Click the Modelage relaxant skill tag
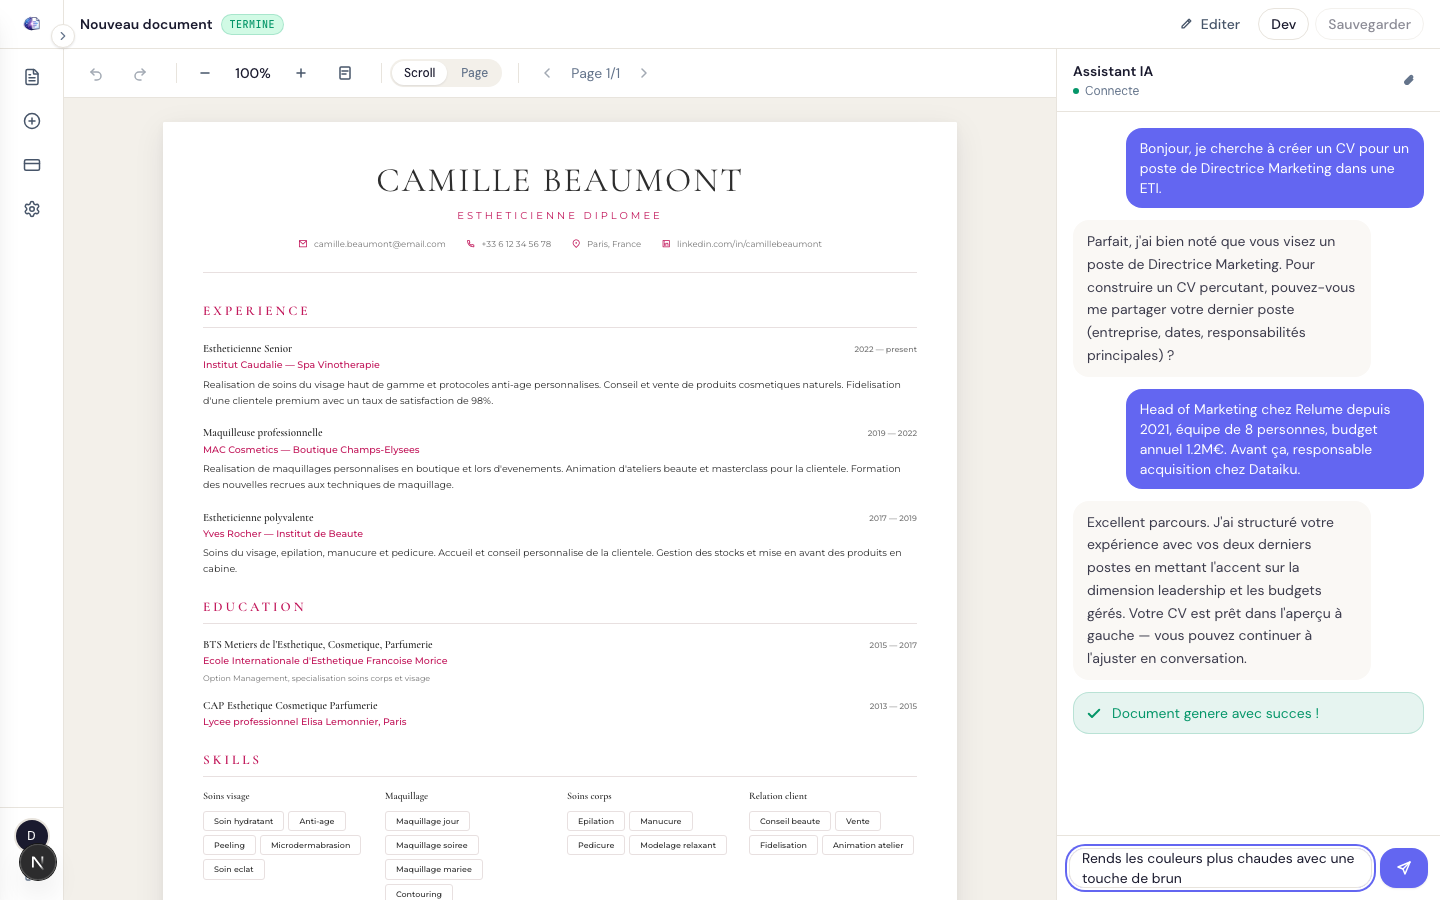The width and height of the screenshot is (1440, 900). (x=678, y=845)
